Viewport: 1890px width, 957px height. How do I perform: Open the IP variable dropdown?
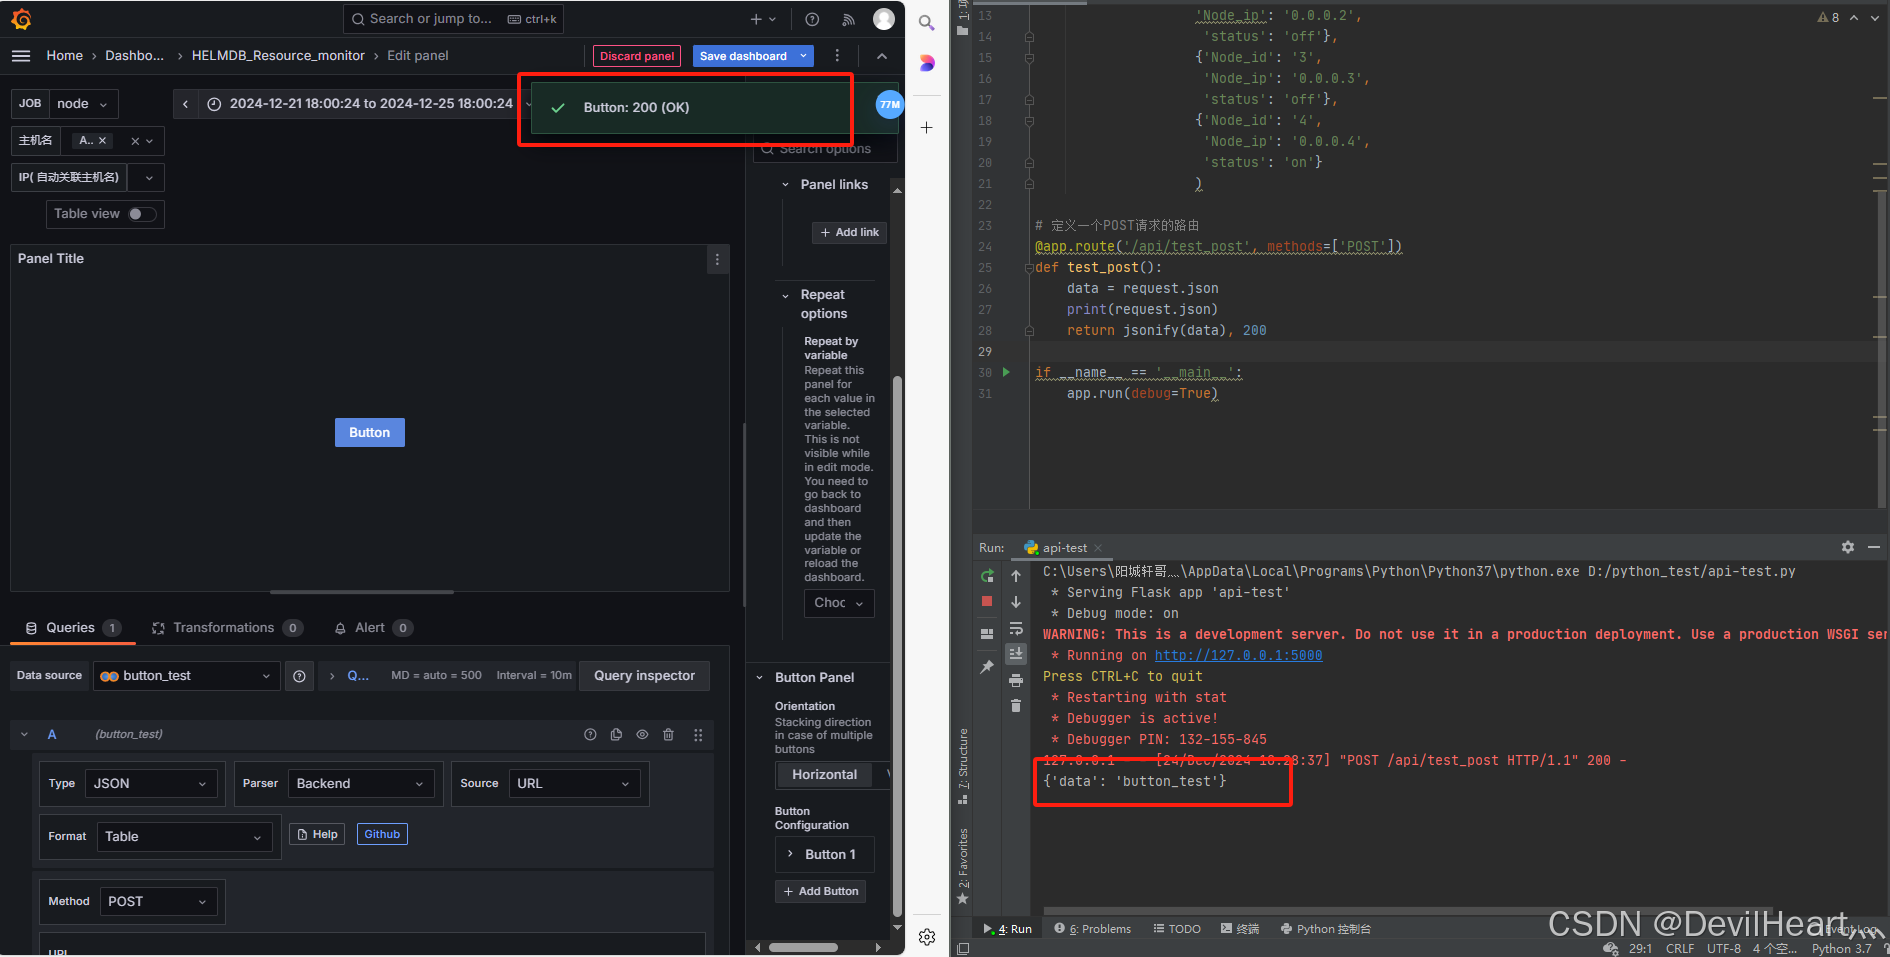tap(146, 178)
